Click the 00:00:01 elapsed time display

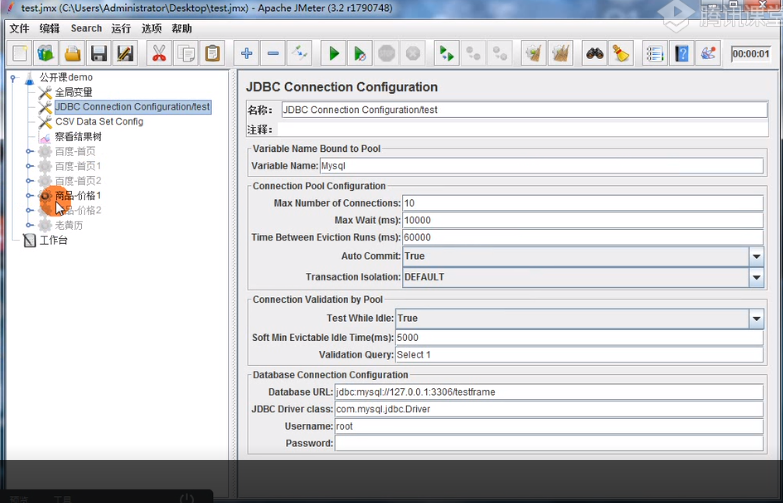pos(751,54)
